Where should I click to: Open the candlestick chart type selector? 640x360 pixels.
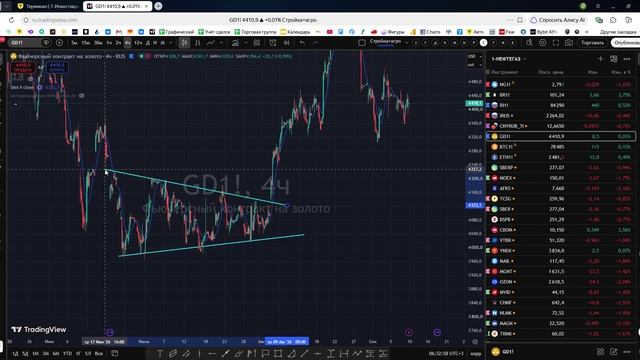pyautogui.click(x=184, y=43)
